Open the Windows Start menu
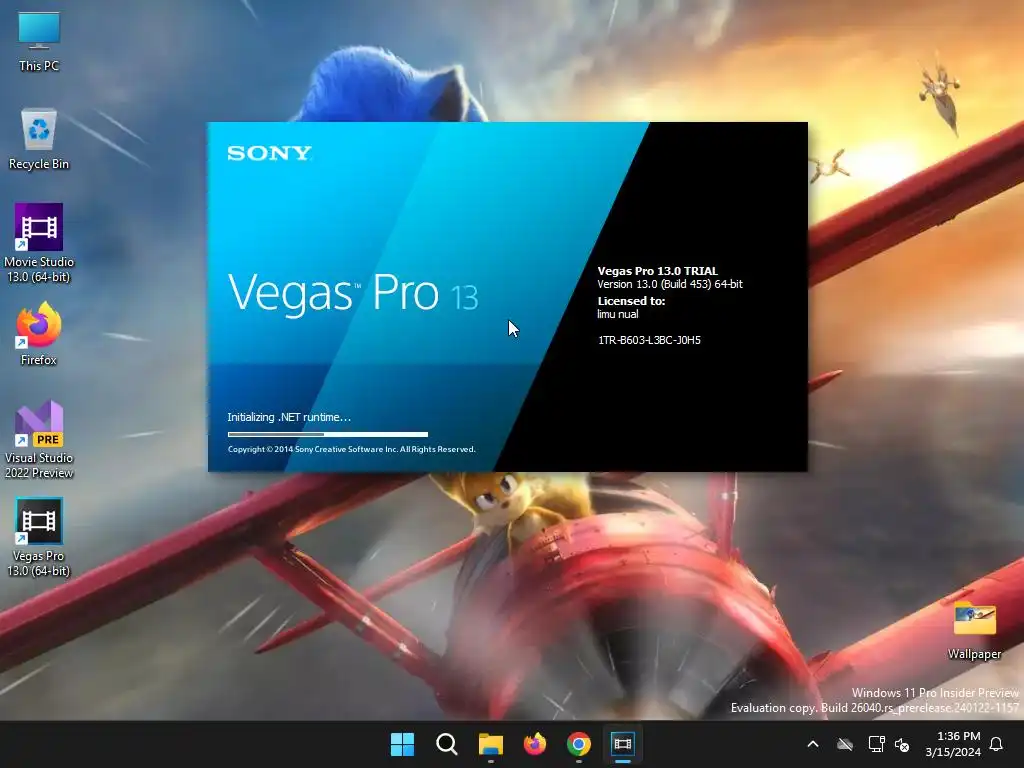The width and height of the screenshot is (1024, 768). point(402,744)
